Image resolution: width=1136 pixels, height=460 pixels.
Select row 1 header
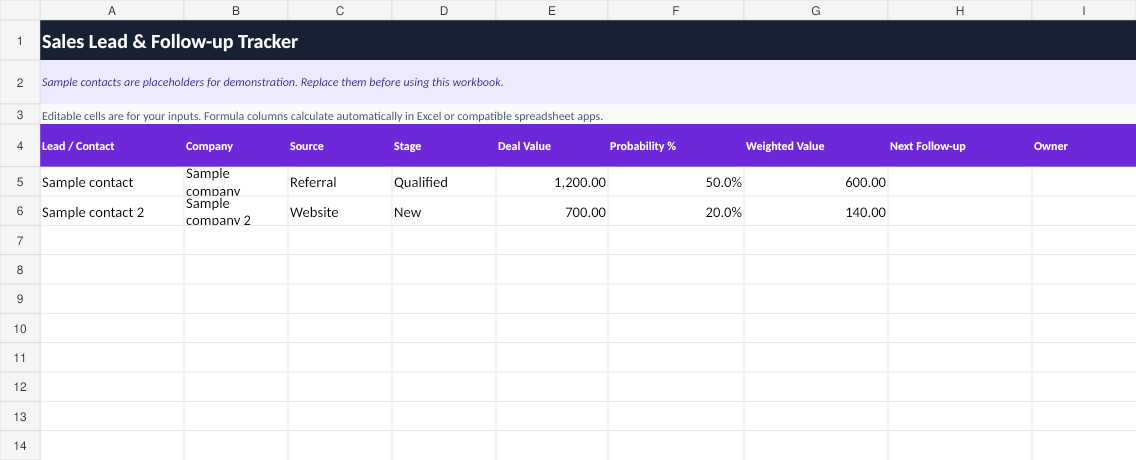coord(20,41)
